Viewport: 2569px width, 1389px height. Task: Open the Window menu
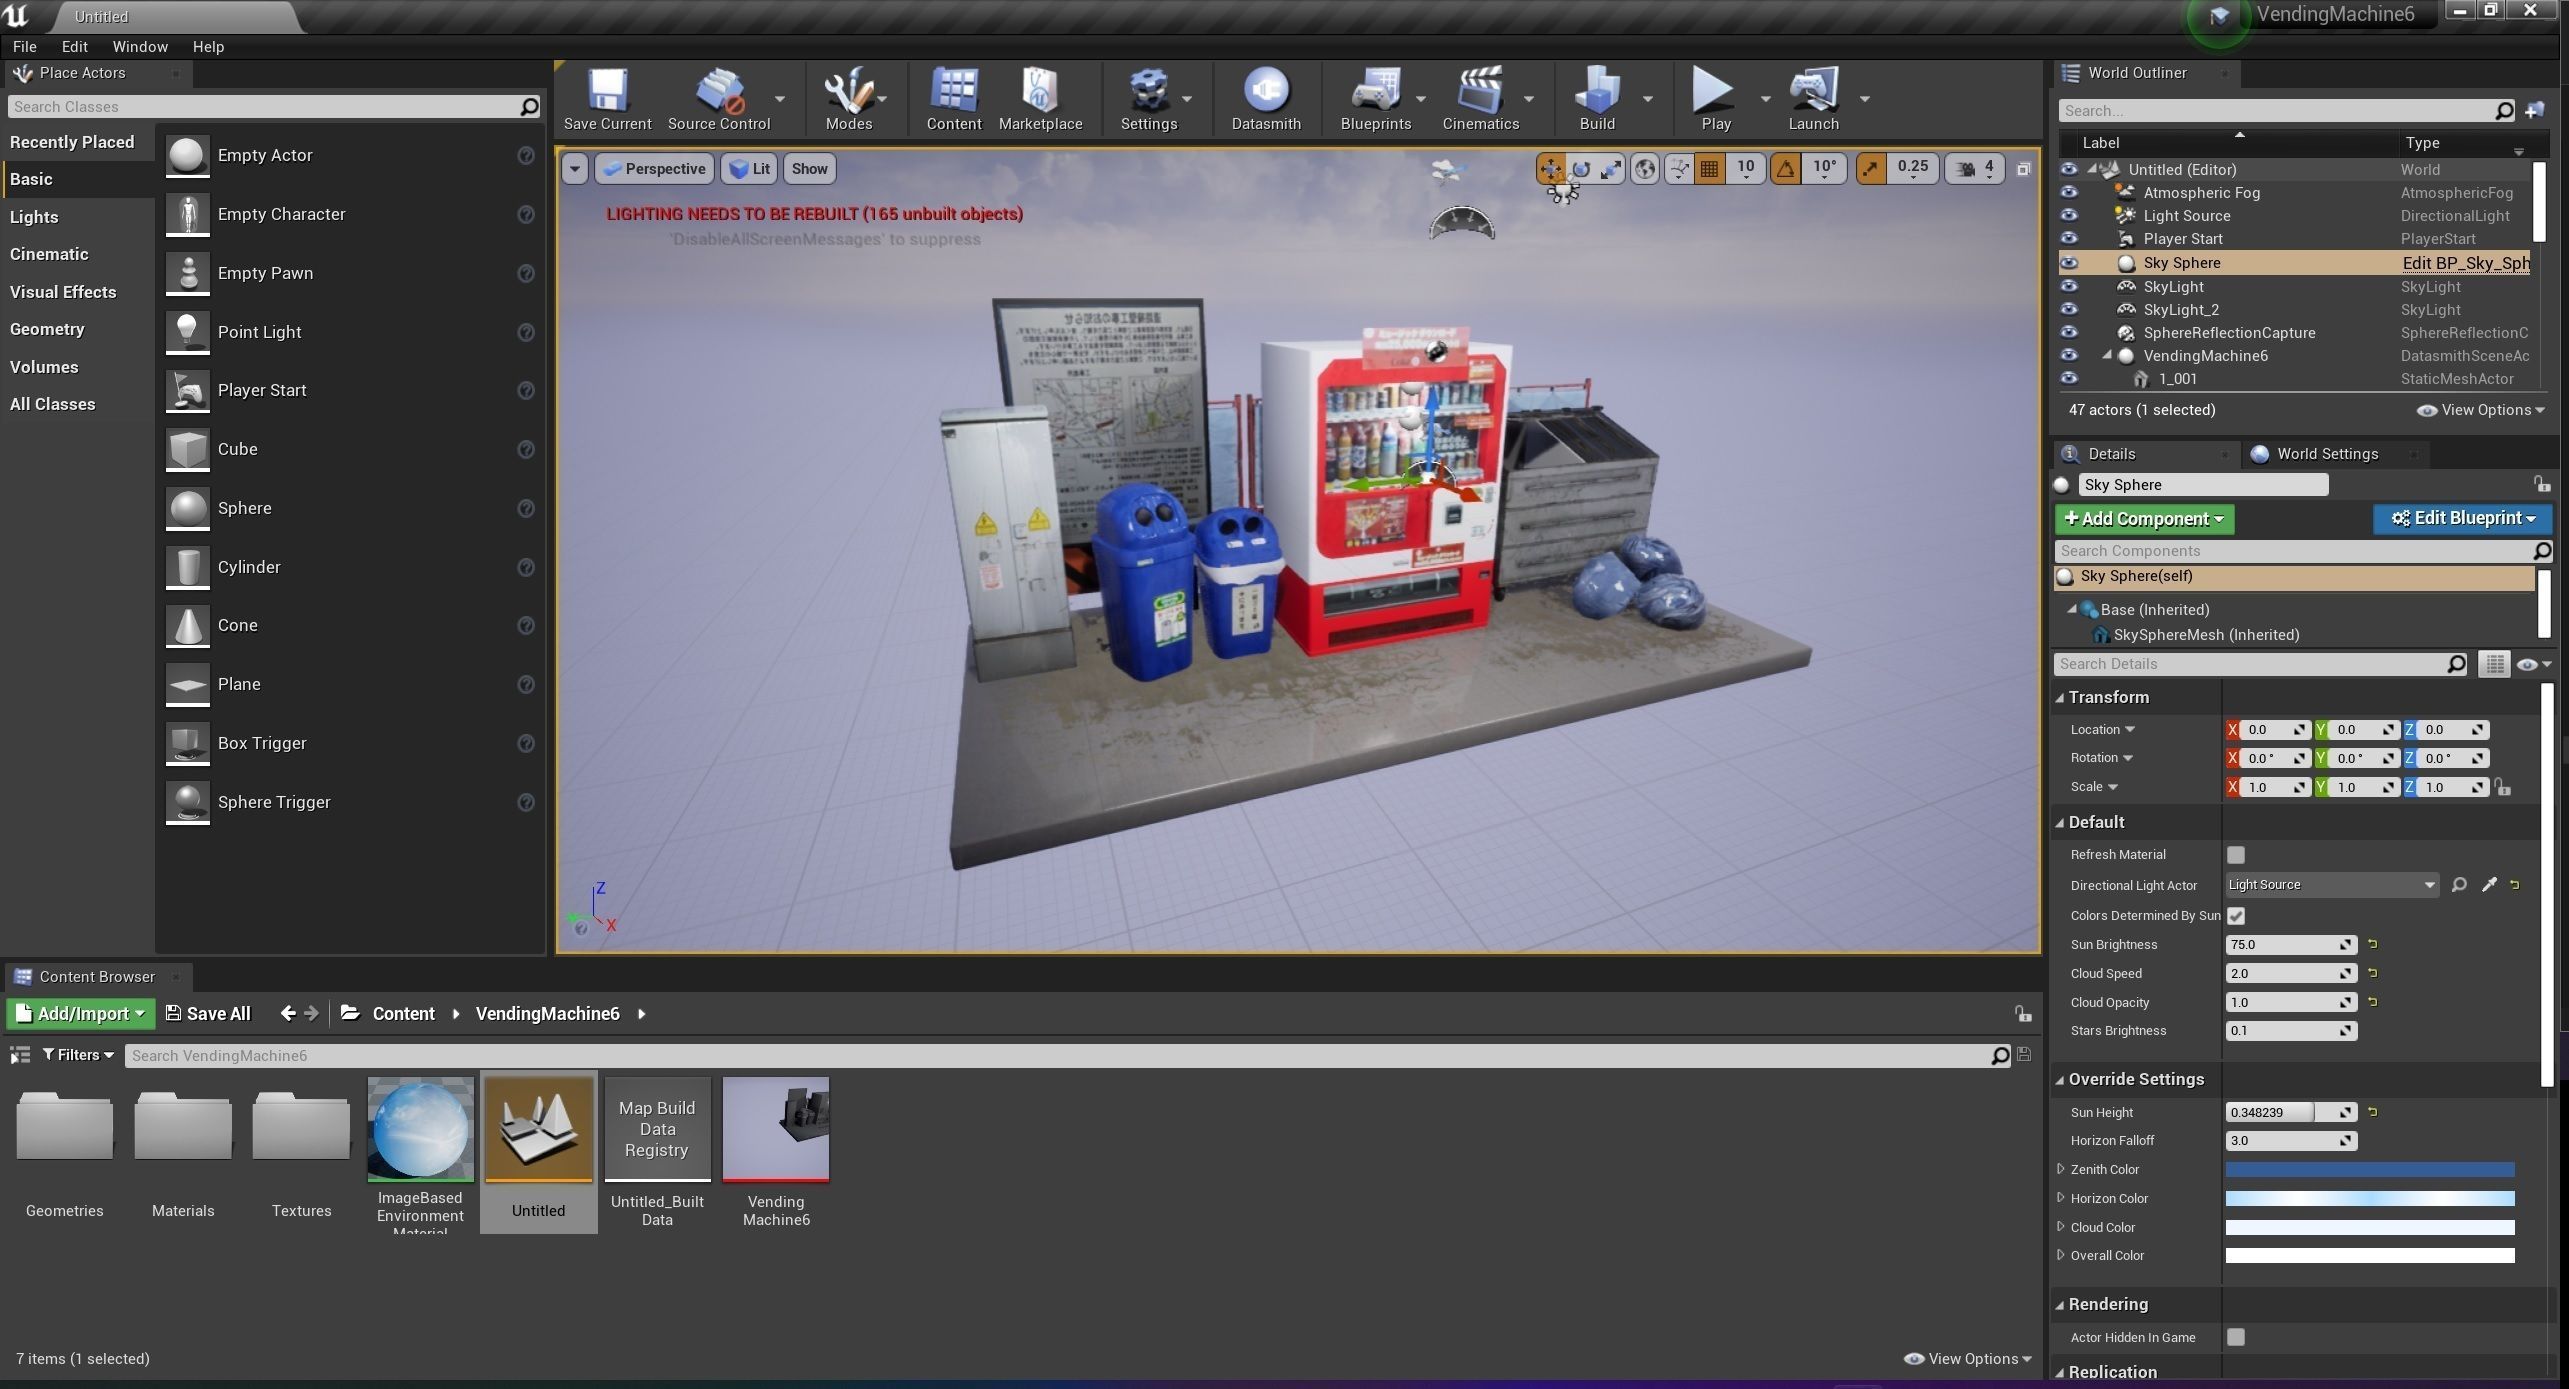point(140,47)
